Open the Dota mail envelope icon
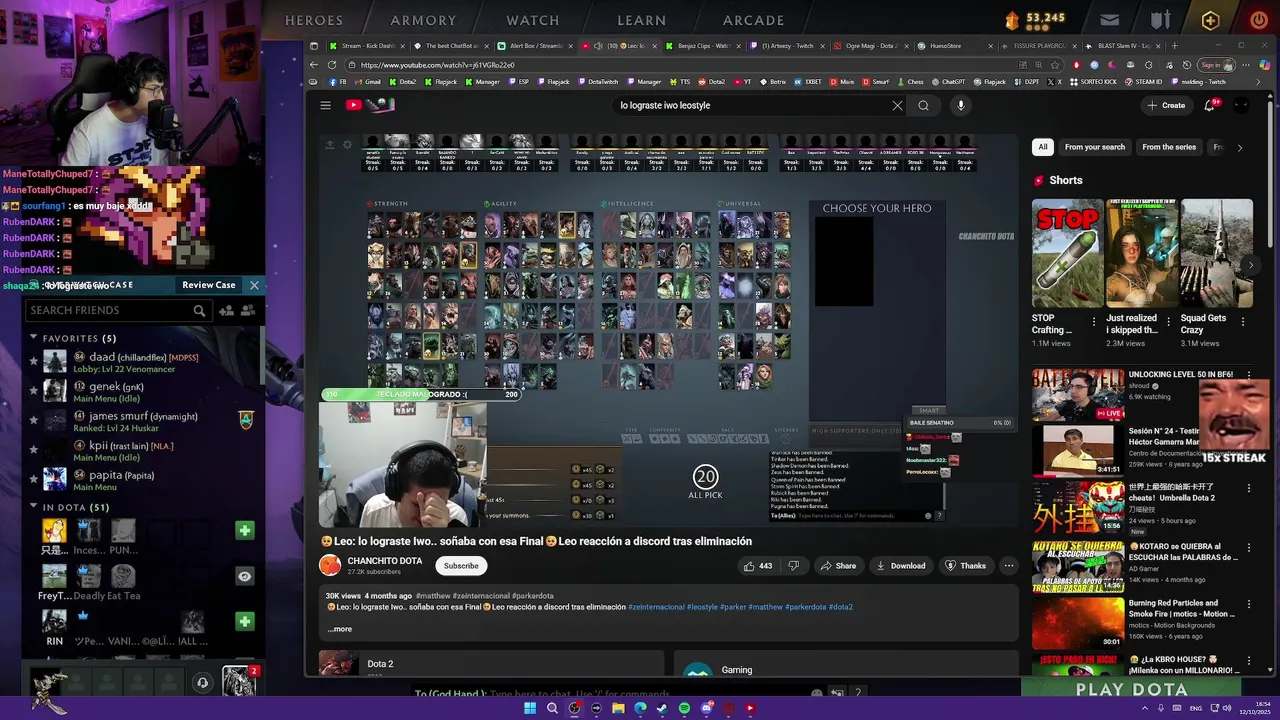 pyautogui.click(x=1110, y=20)
